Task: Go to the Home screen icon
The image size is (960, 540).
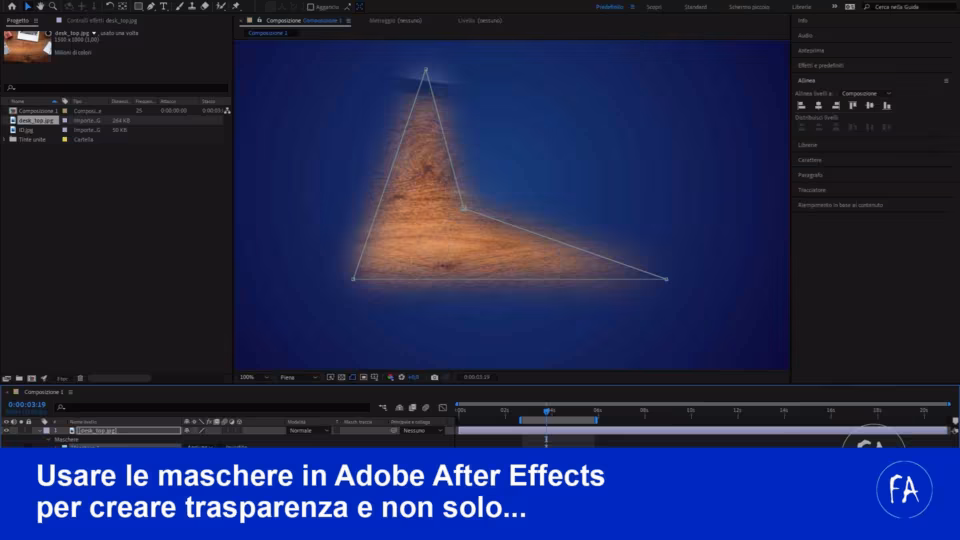Action: 12,6
